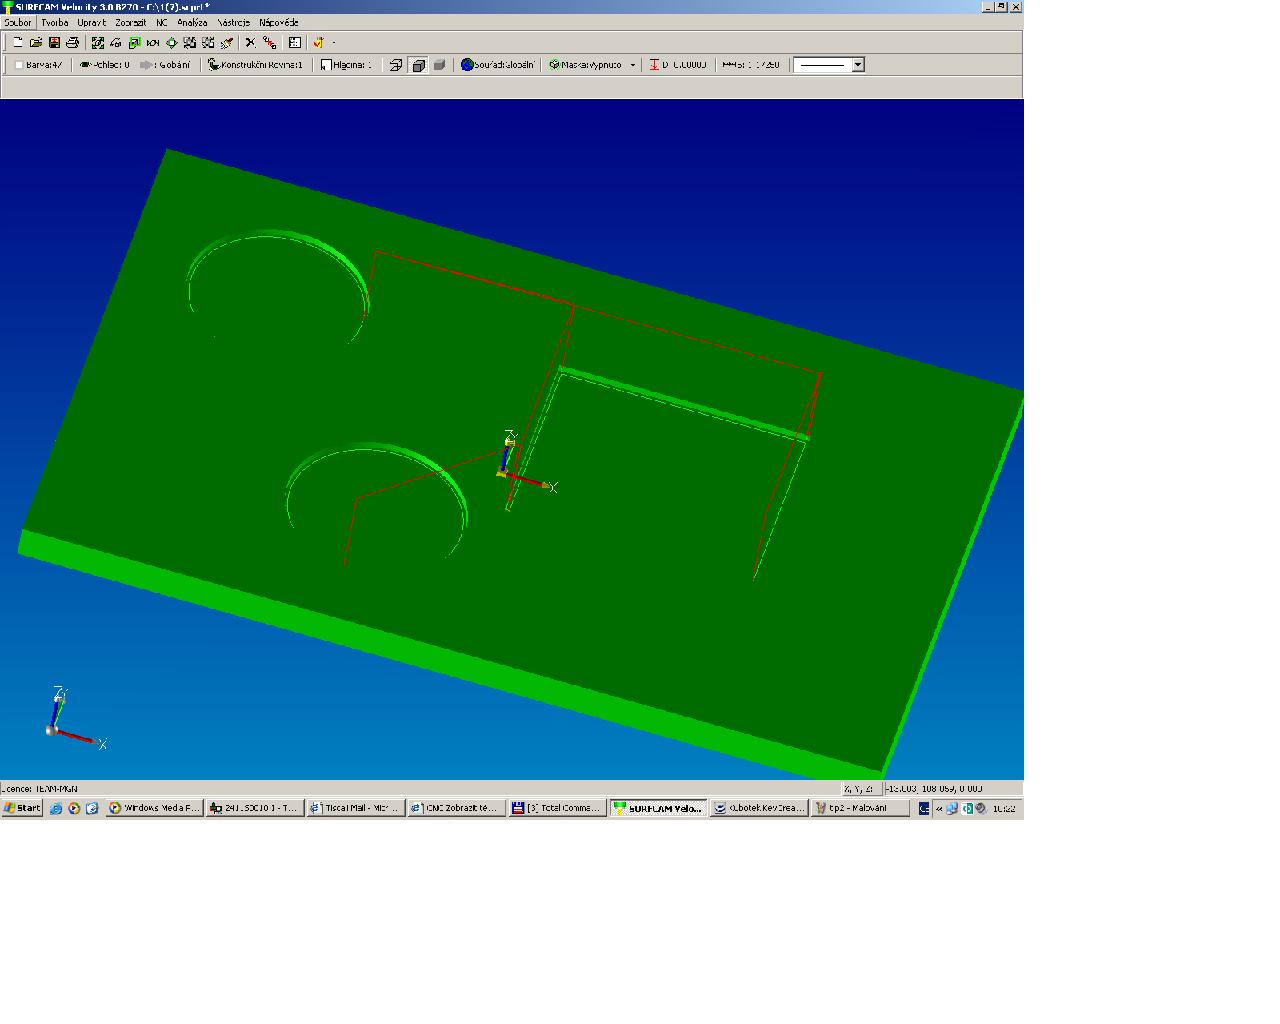This screenshot has width=1280, height=1024.
Task: Open a file with the folder icon
Action: tap(36, 42)
